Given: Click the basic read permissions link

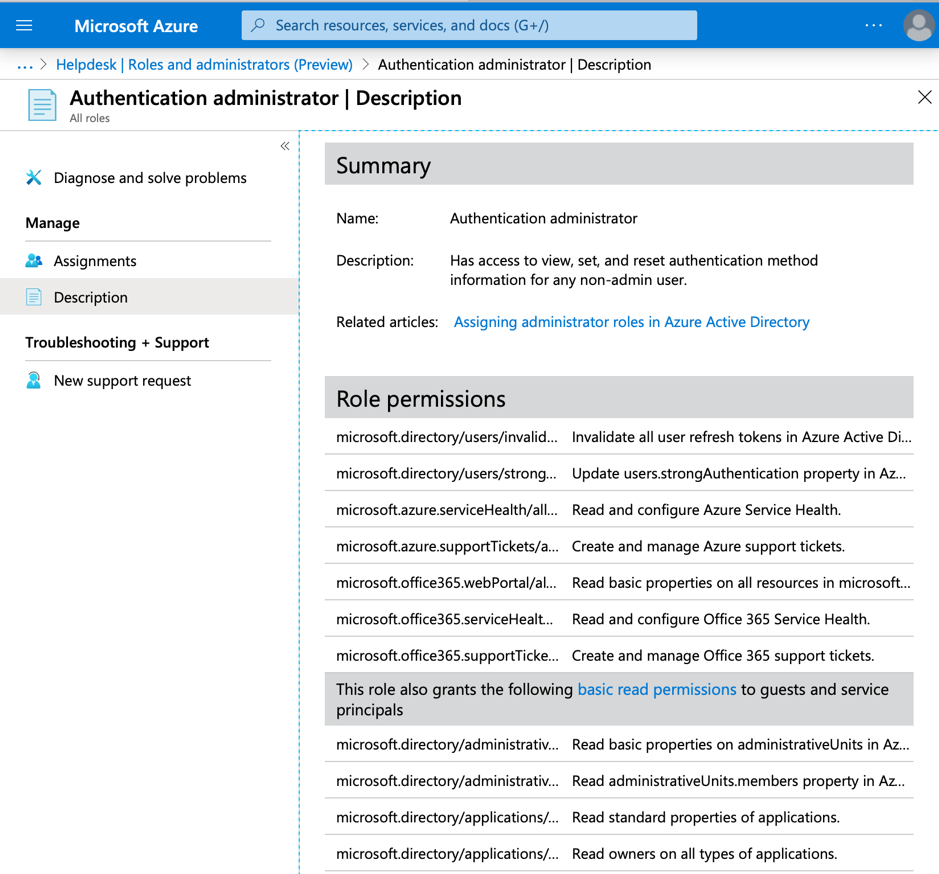Looking at the screenshot, I should tap(657, 689).
